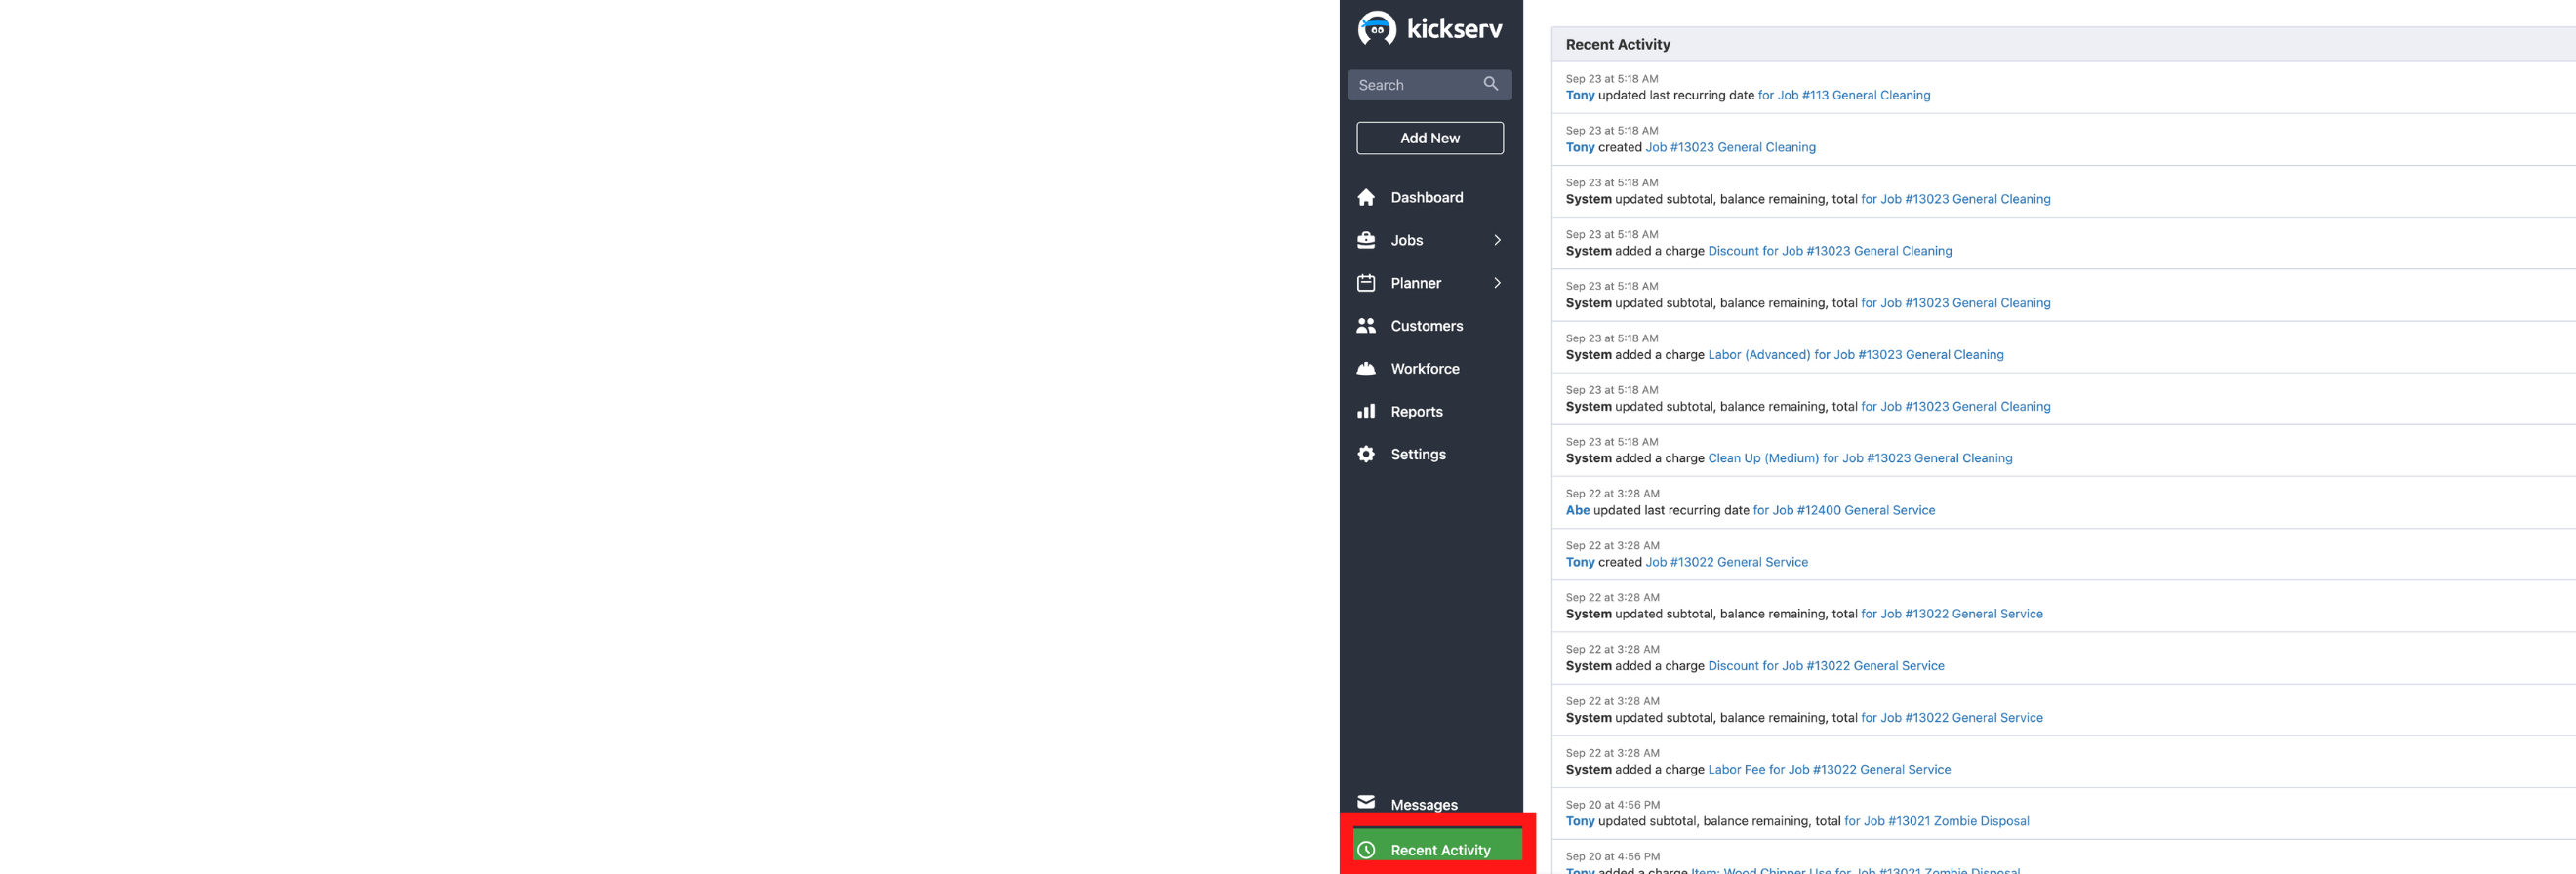Viewport: 2576px width, 874px height.
Task: Open Dashboard via the house icon
Action: (1366, 198)
